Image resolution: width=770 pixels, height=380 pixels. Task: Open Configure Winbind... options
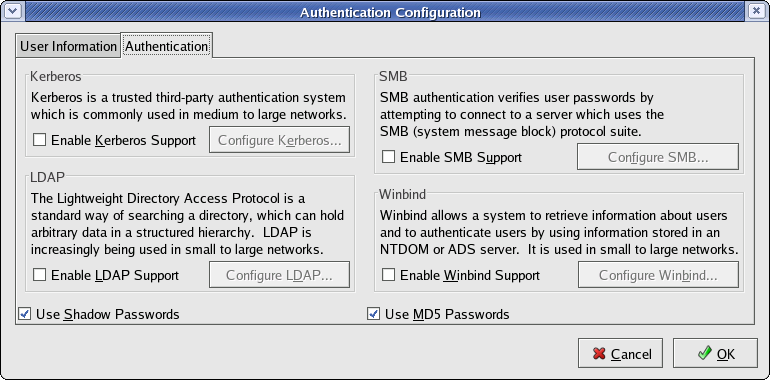pyautogui.click(x=658, y=275)
